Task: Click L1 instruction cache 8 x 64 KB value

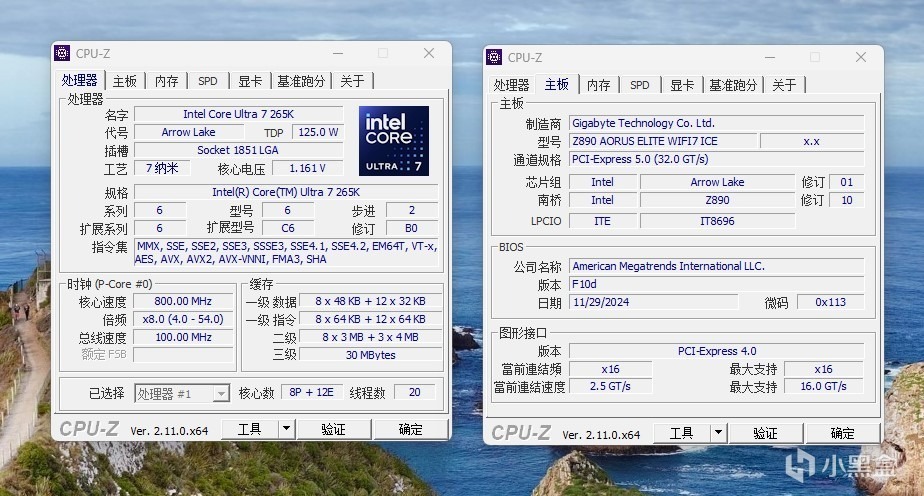Action: [x=371, y=319]
